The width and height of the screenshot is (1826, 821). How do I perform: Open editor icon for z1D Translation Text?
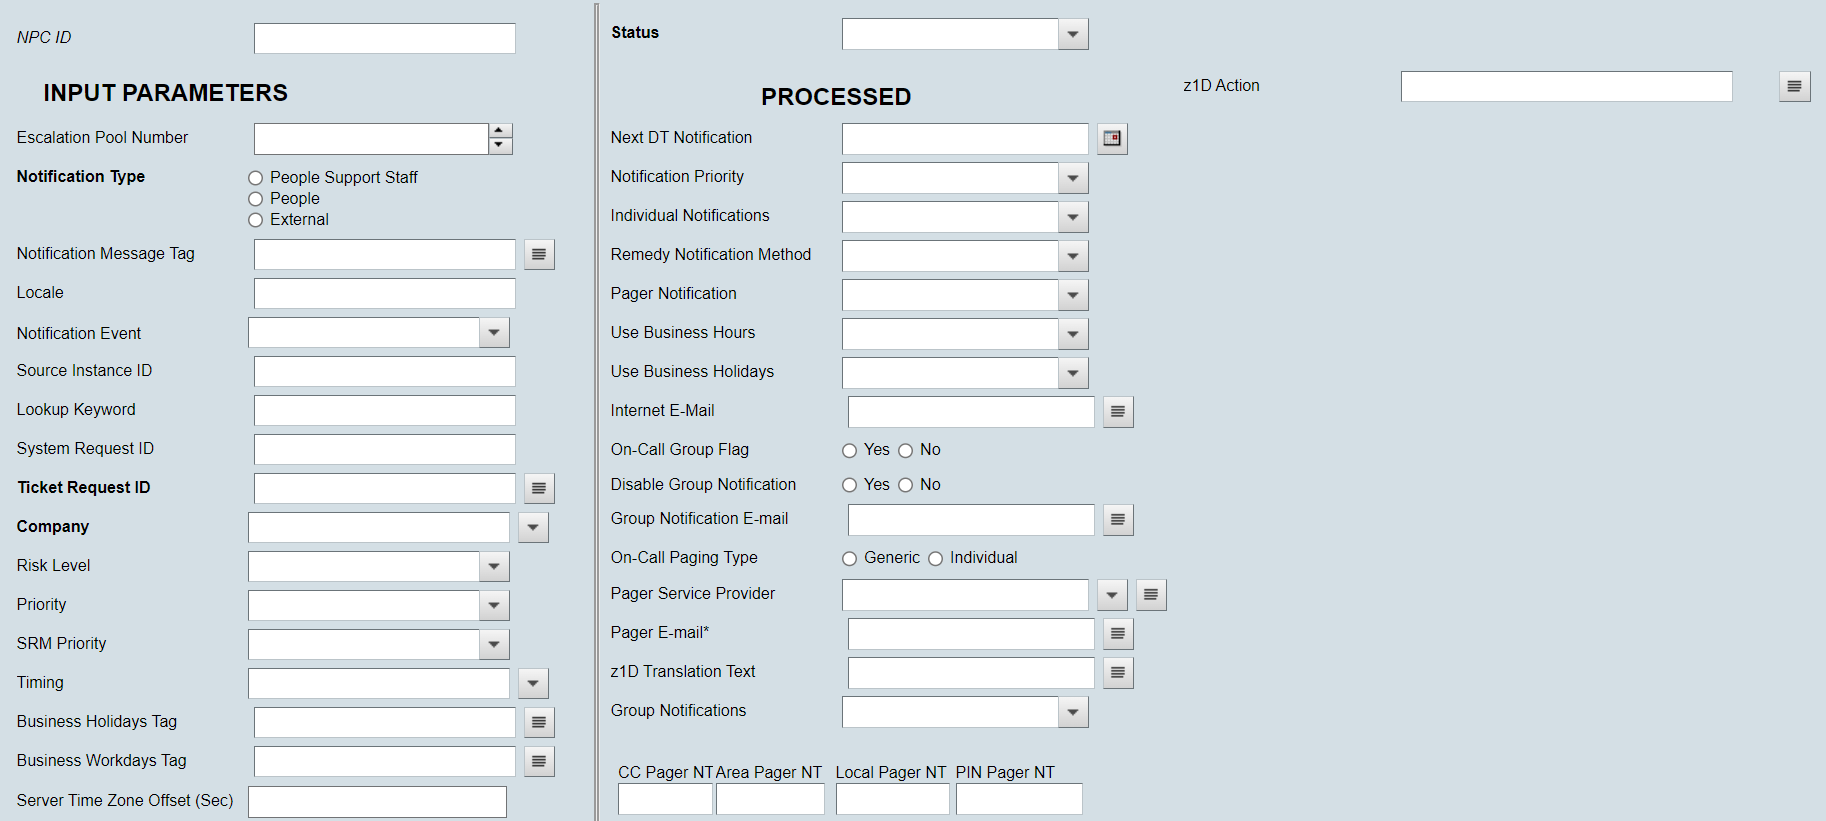pyautogui.click(x=1118, y=673)
